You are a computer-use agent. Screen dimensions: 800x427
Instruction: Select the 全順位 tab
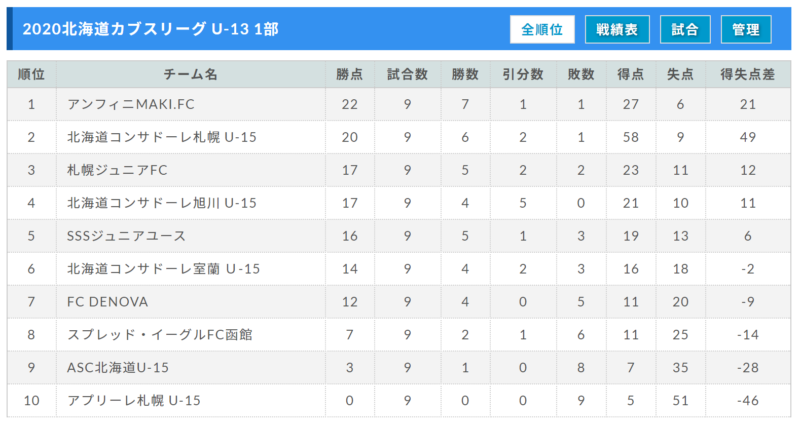tap(542, 30)
